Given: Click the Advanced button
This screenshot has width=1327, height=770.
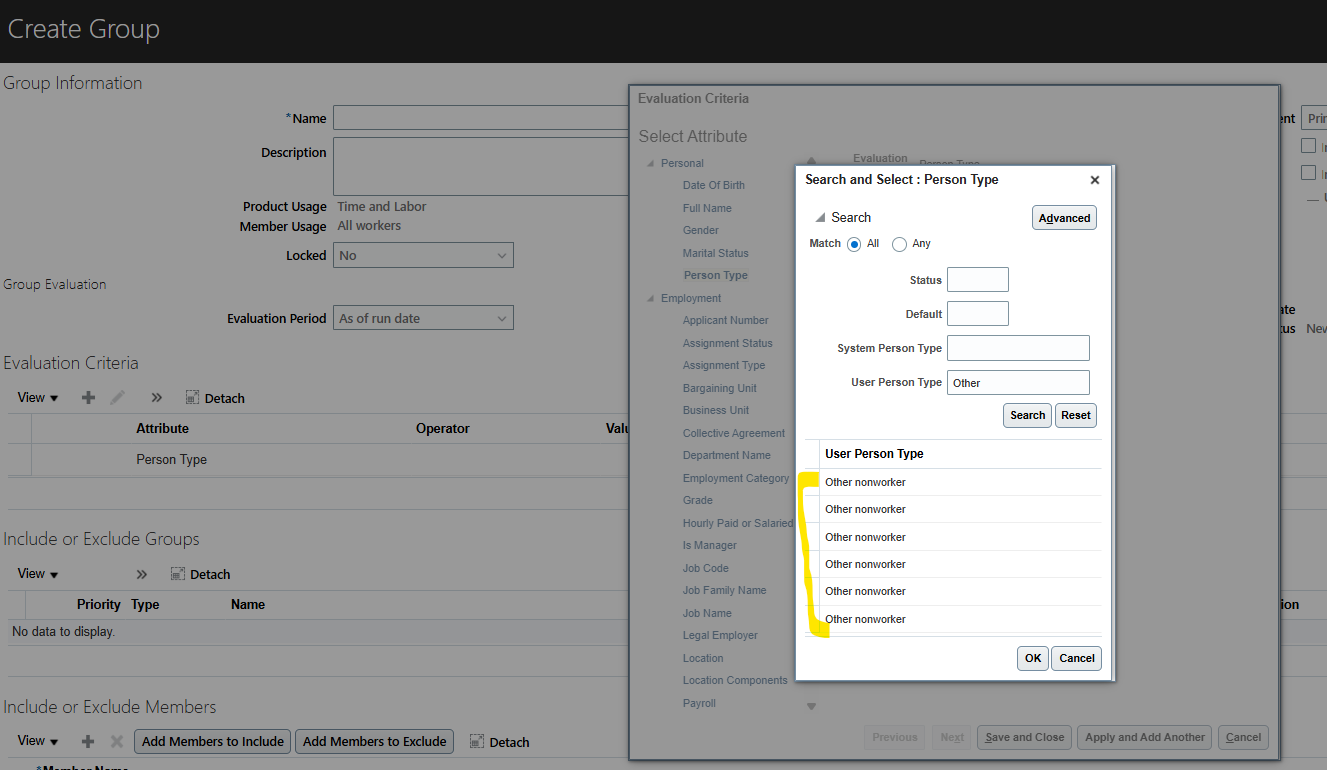Looking at the screenshot, I should coord(1064,218).
